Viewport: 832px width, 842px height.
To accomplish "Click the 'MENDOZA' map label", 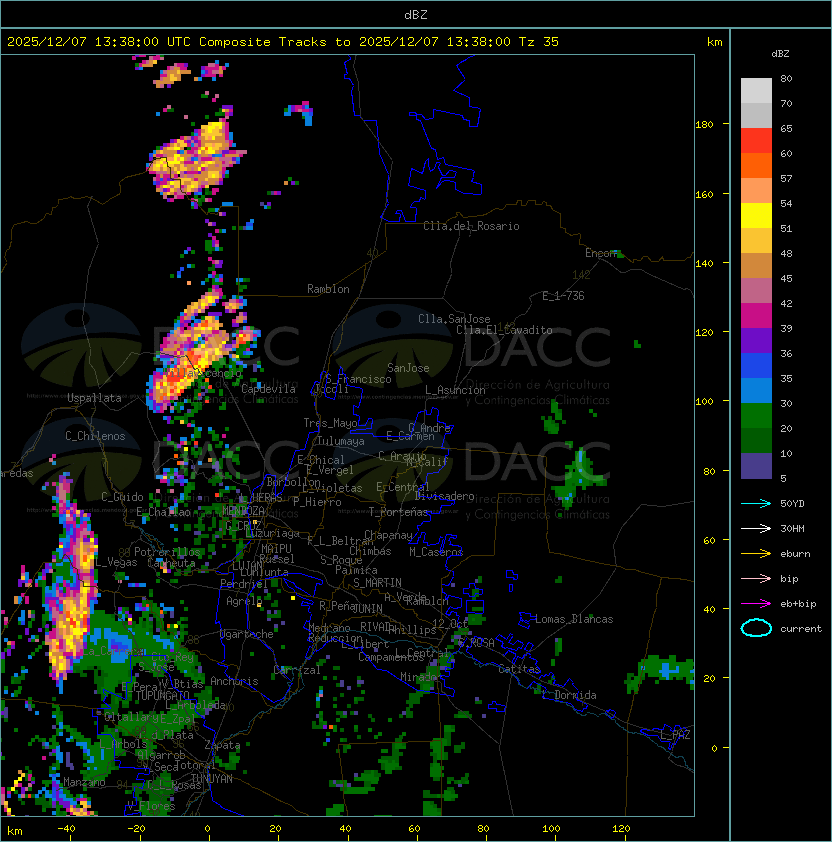I will click(243, 510).
